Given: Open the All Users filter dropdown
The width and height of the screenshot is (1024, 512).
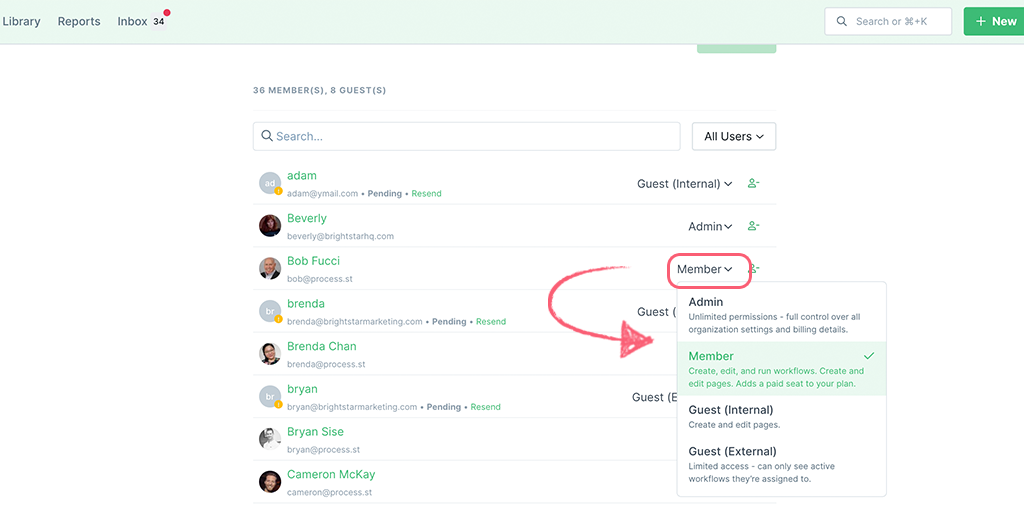Looking at the screenshot, I should tap(734, 136).
